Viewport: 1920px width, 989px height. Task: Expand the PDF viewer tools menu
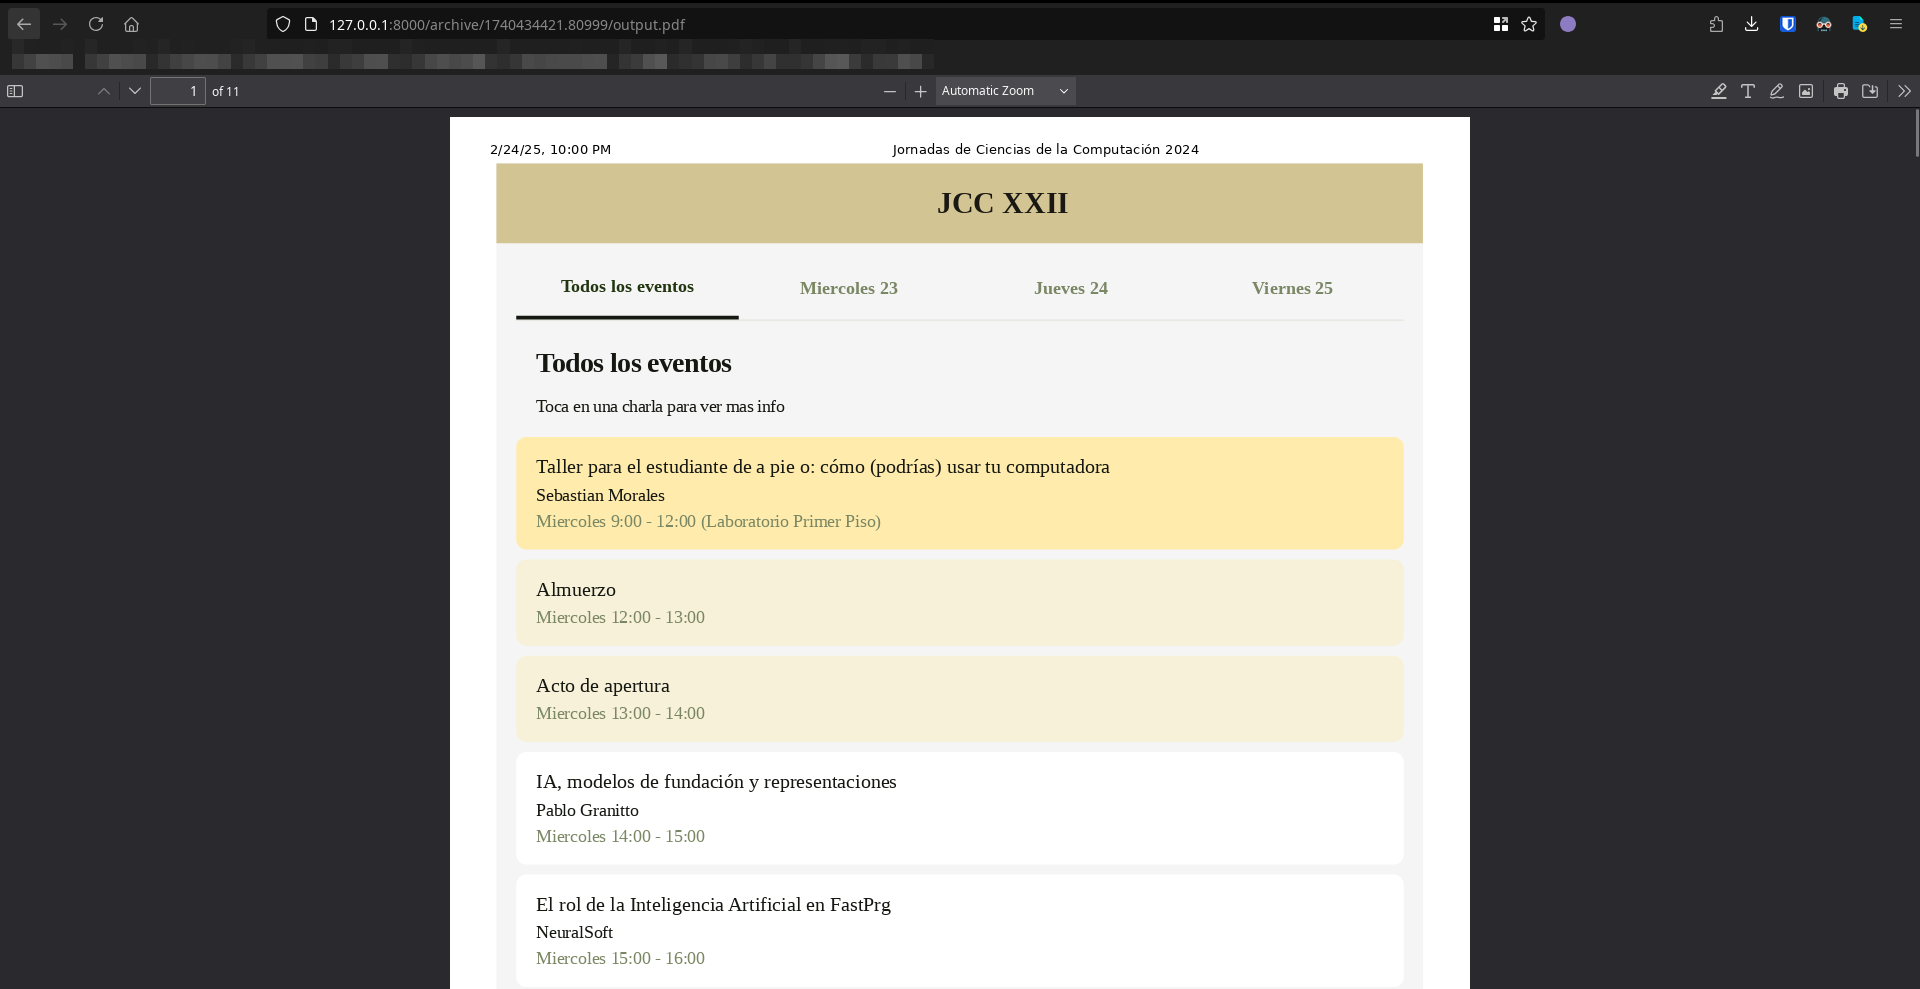1904,91
